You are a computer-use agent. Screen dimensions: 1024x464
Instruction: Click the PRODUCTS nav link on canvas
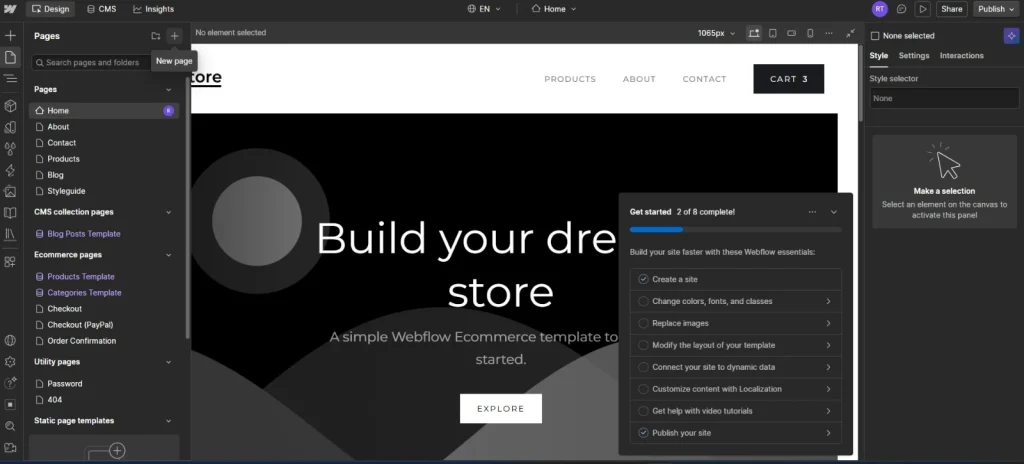[x=570, y=79]
